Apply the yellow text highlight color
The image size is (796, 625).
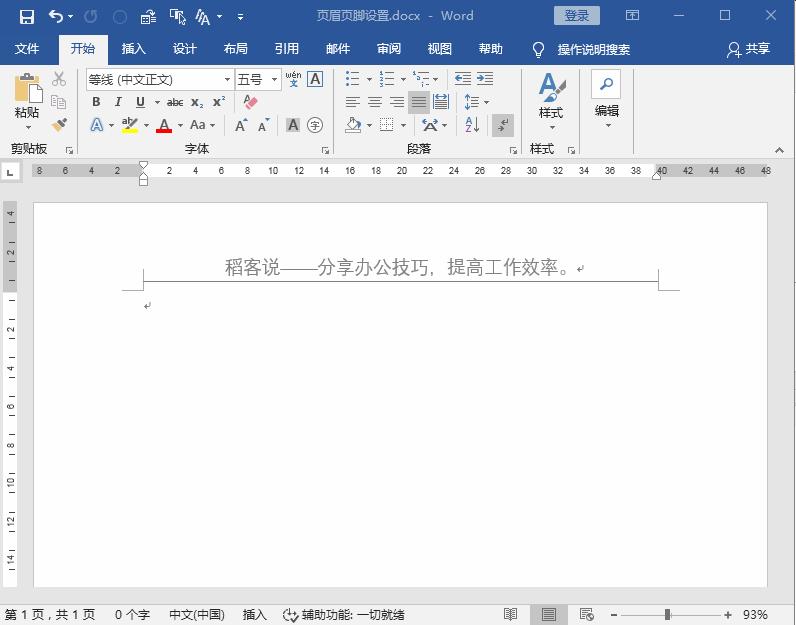click(x=129, y=125)
